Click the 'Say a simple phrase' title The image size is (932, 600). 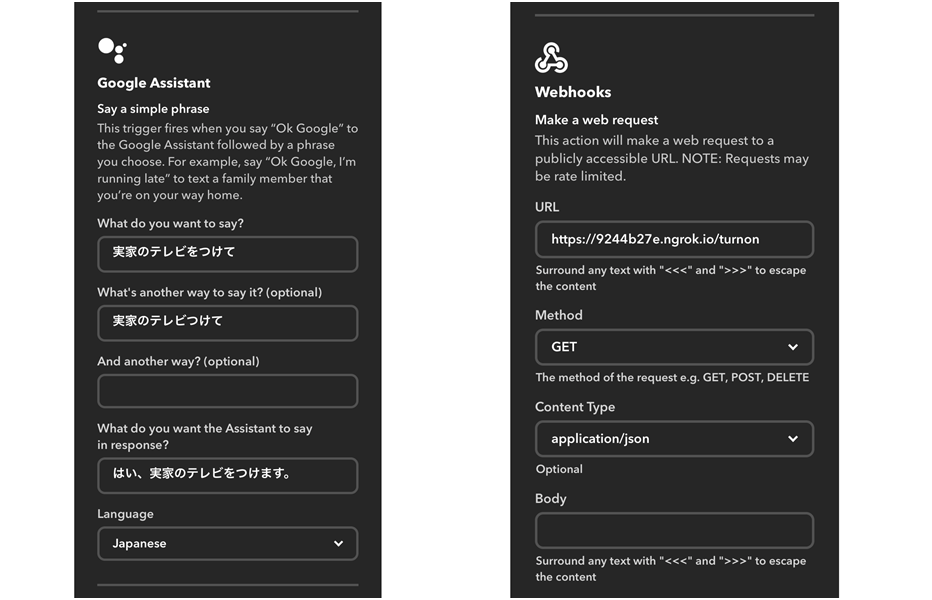click(x=153, y=109)
